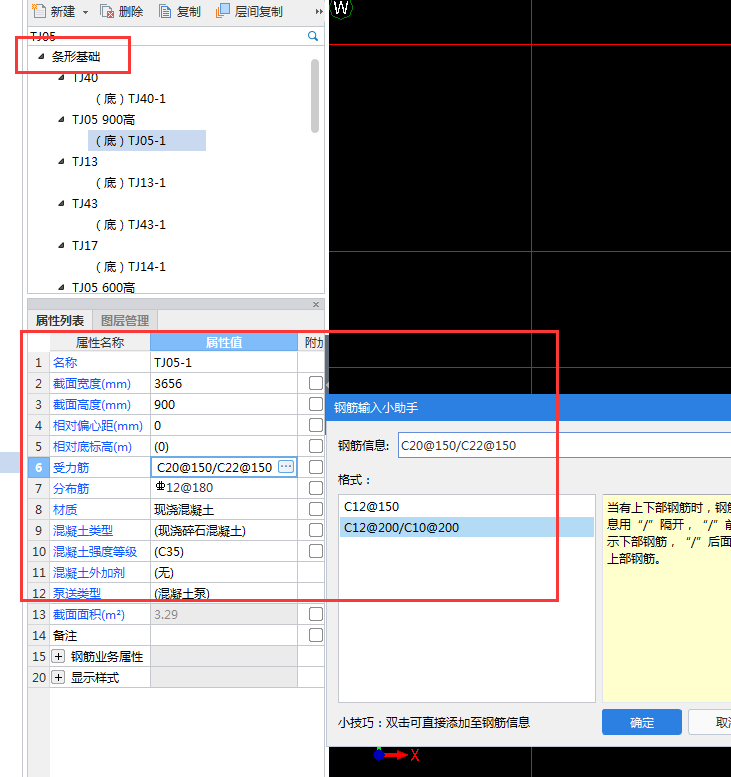Click the 备注 value cell
731x777 pixels.
[x=224, y=635]
